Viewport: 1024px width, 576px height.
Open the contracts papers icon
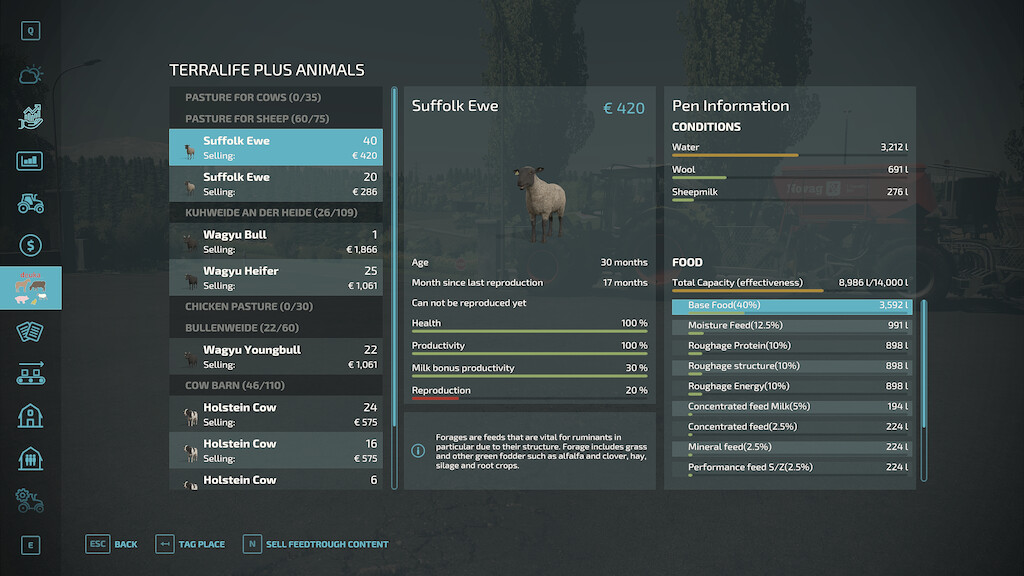coord(30,331)
